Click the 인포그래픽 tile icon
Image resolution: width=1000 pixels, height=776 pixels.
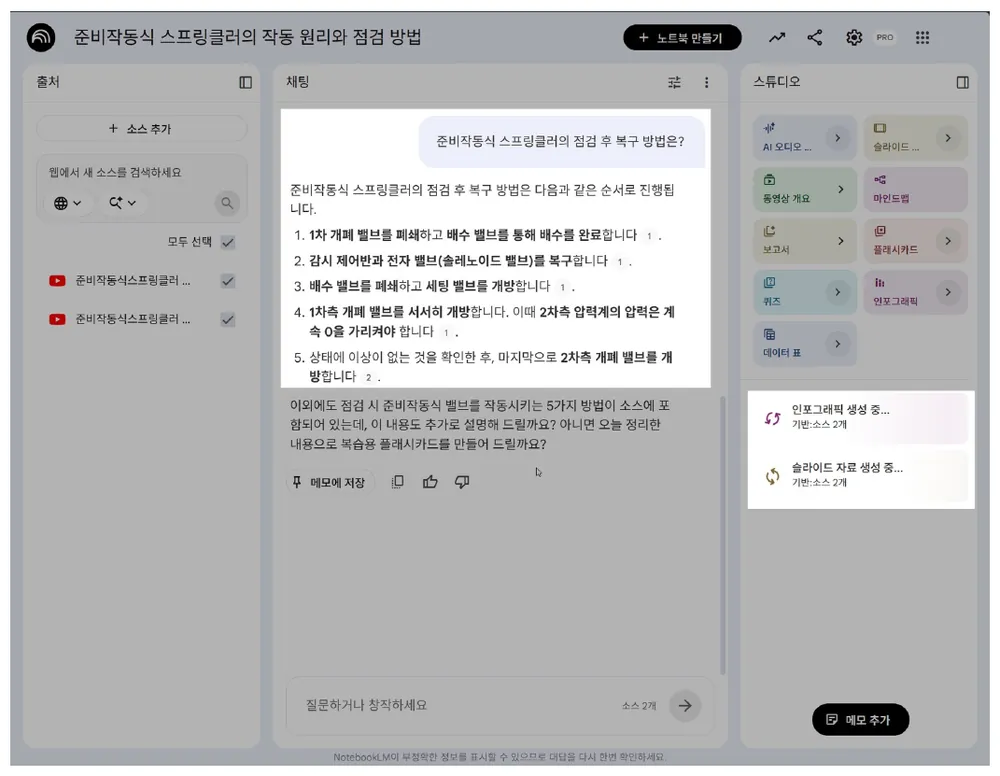[879, 282]
